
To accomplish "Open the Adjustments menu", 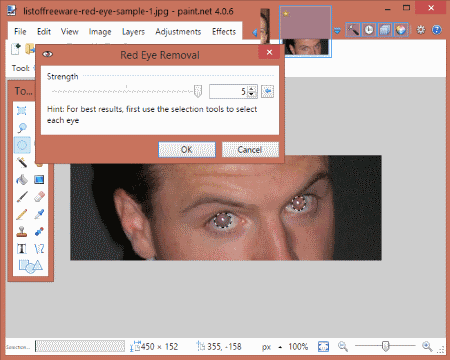I will (x=178, y=32).
